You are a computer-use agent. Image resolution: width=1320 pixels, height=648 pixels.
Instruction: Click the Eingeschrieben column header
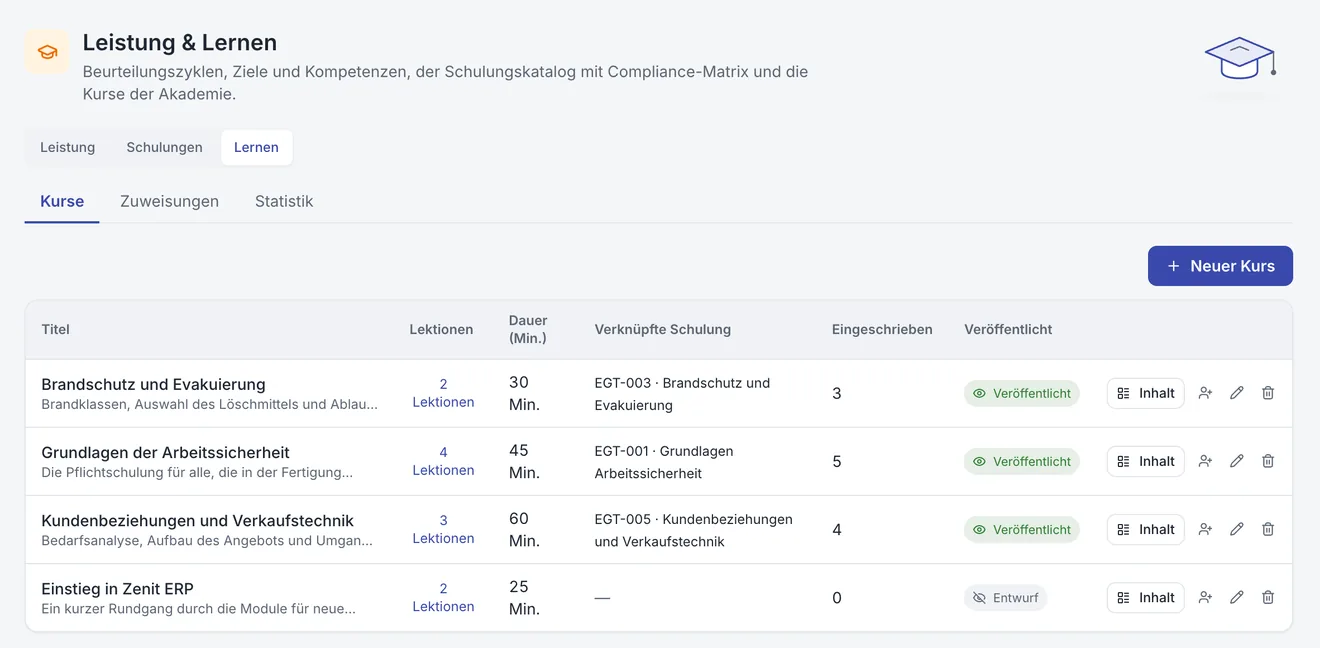click(x=882, y=329)
